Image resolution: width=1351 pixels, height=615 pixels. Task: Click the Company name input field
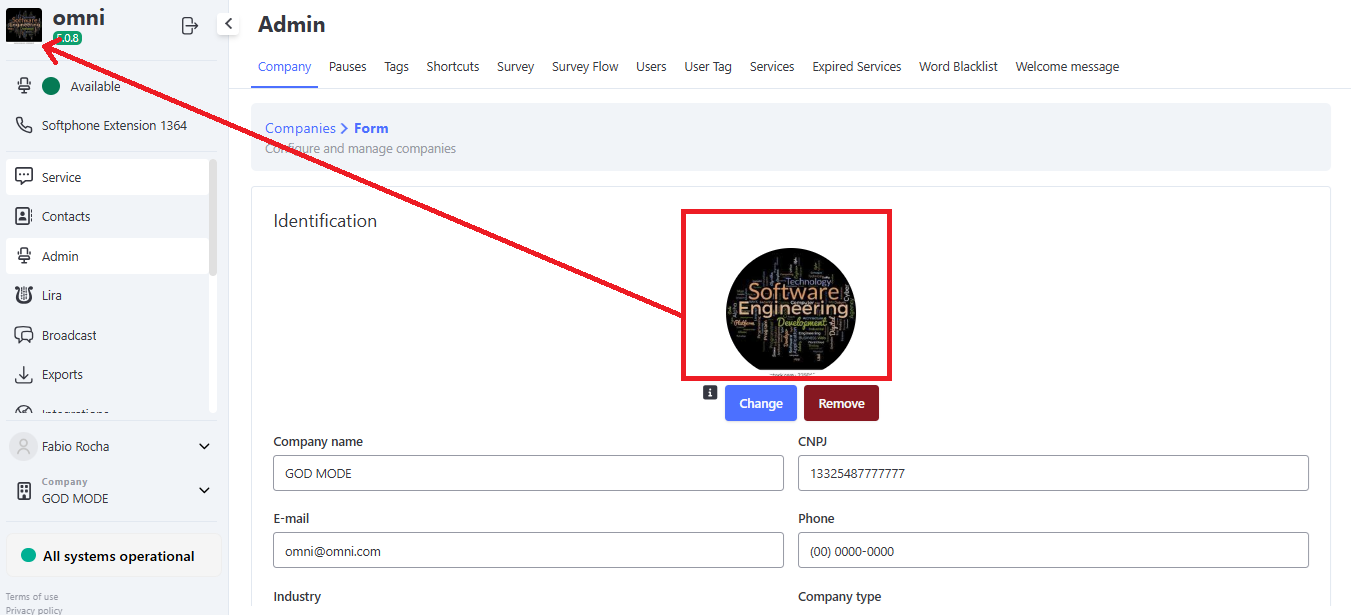click(528, 473)
